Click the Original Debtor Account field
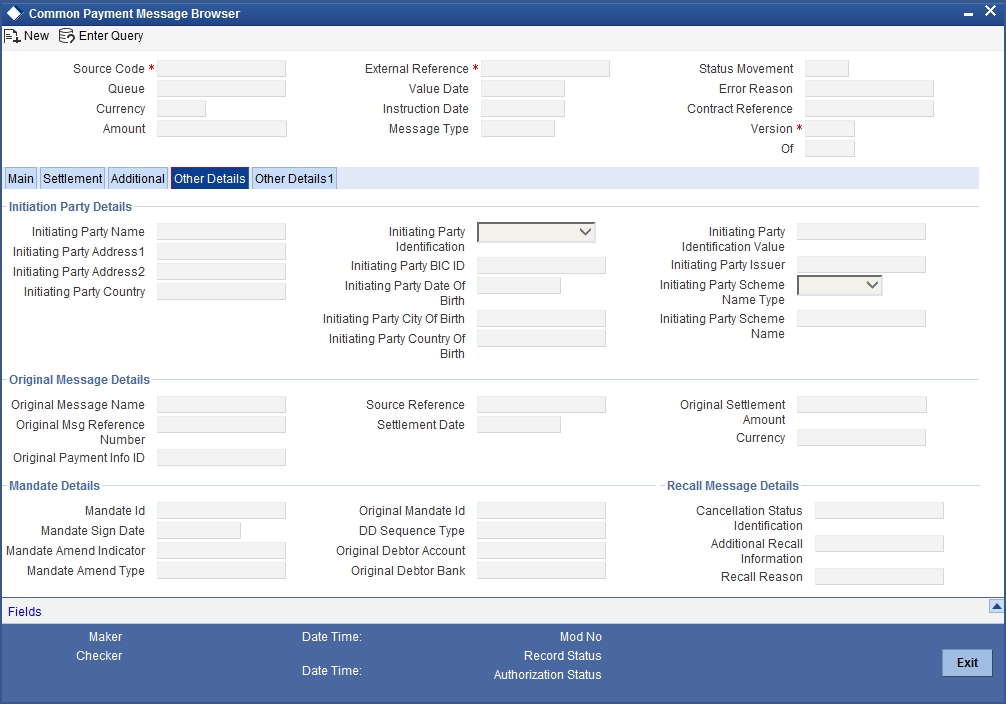Screen dimensions: 1006x704 pyautogui.click(x=541, y=551)
